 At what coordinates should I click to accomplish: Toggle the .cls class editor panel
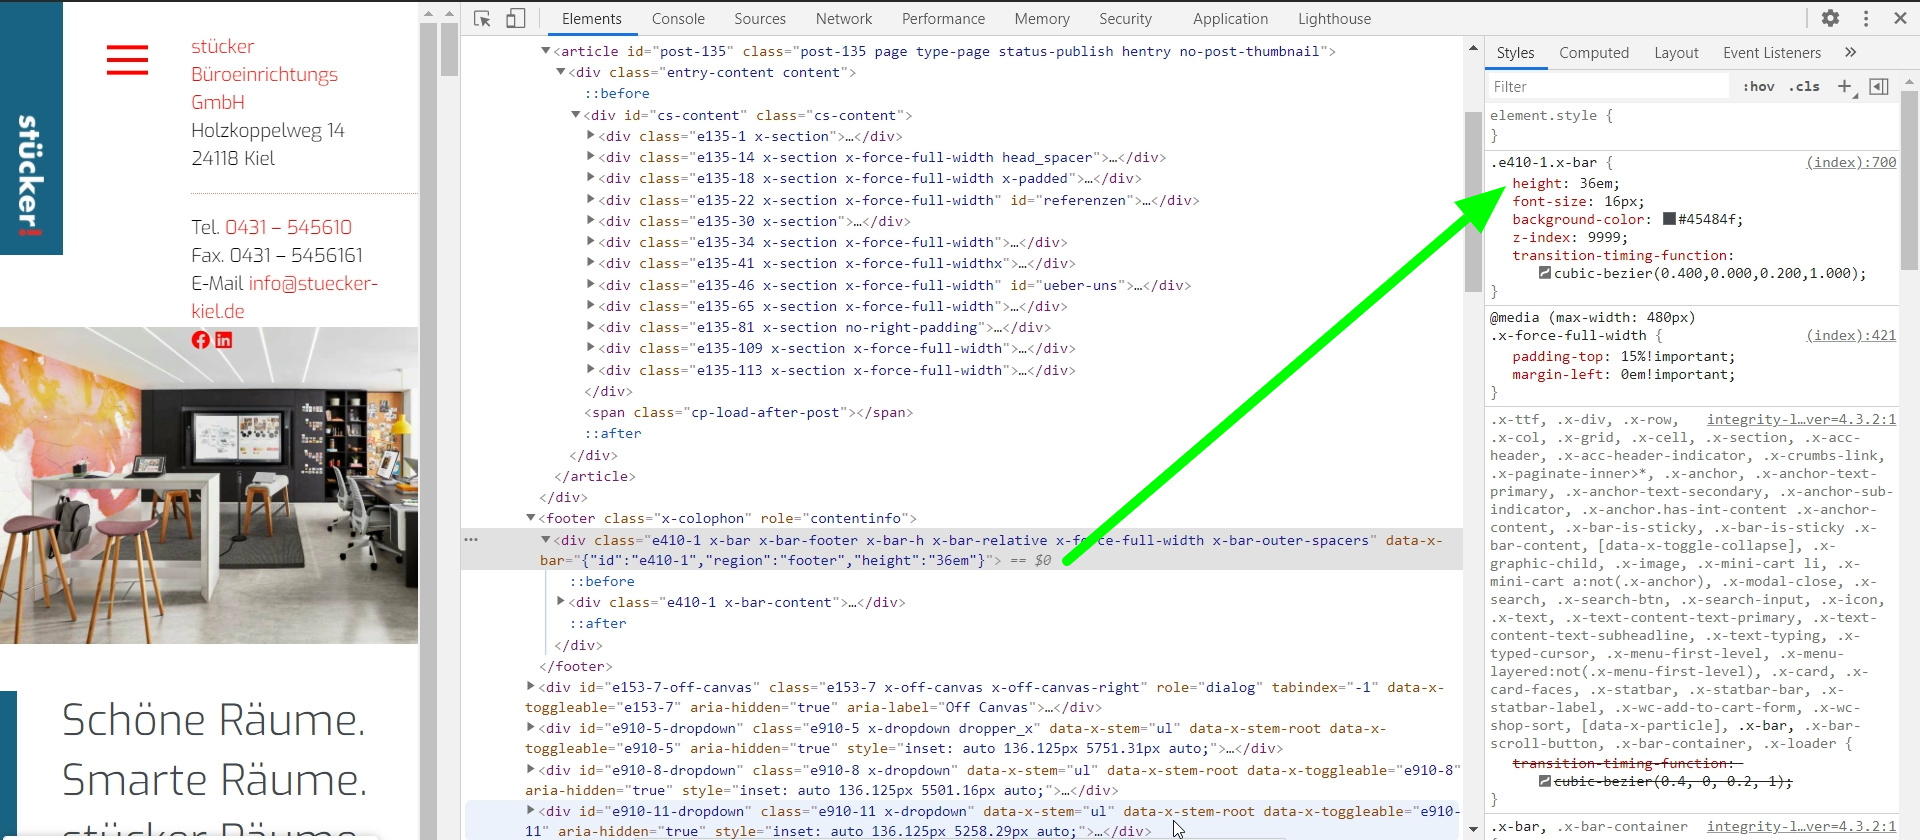[x=1805, y=87]
